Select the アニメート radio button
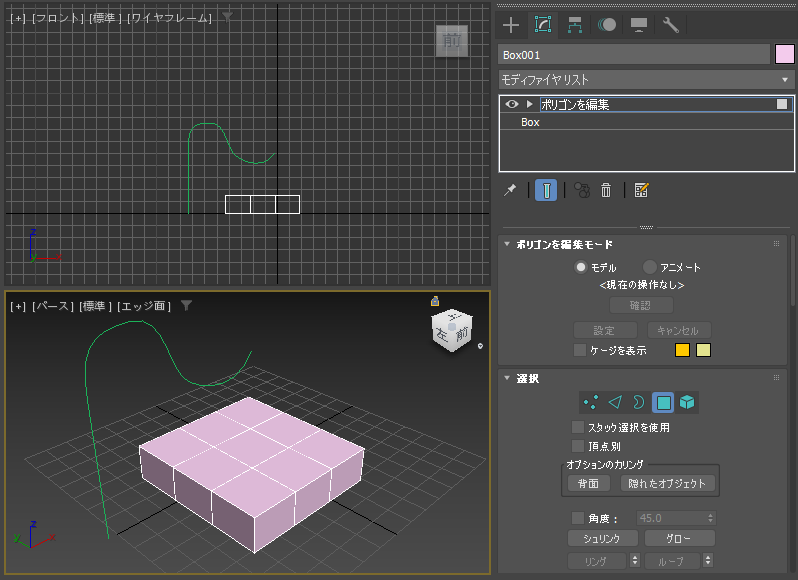 (650, 267)
